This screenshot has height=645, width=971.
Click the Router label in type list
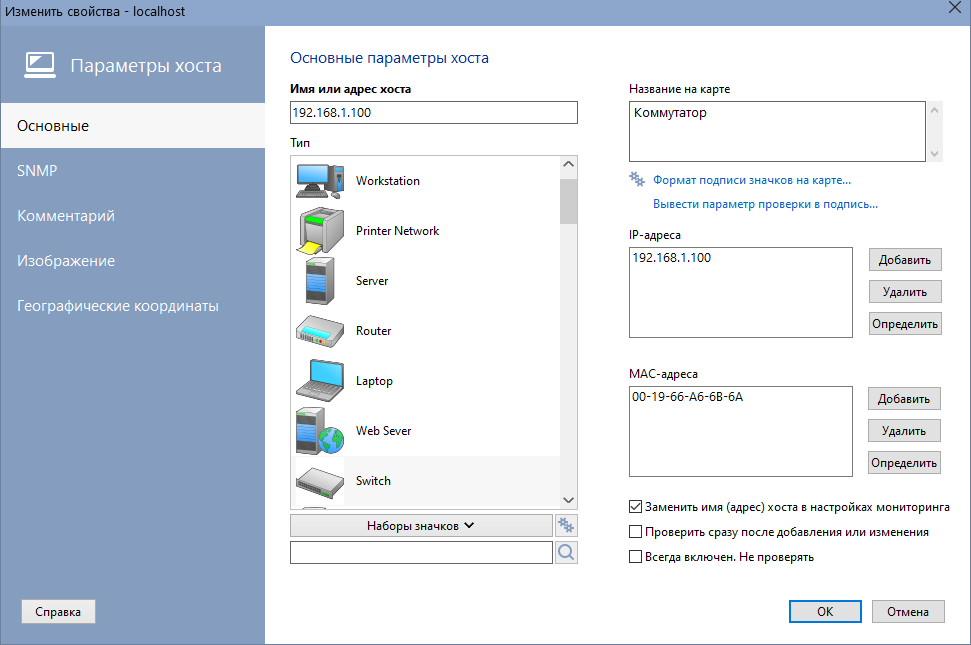coord(373,331)
